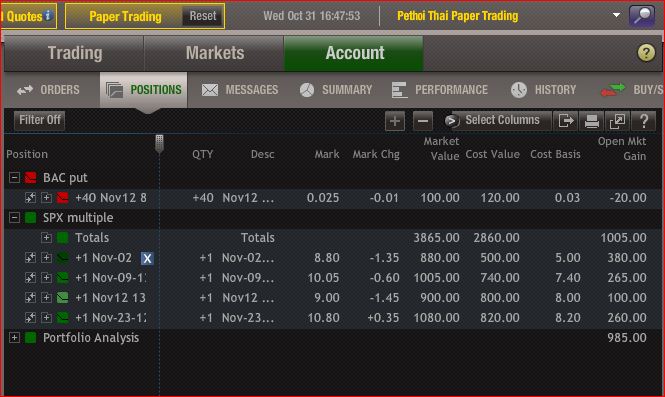Open the History sub-tab

point(544,90)
